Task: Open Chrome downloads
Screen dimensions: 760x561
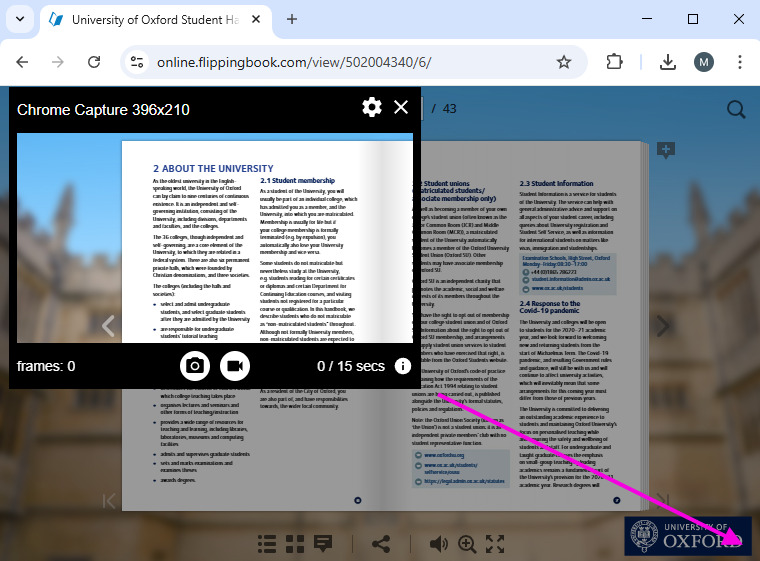Action: point(668,62)
